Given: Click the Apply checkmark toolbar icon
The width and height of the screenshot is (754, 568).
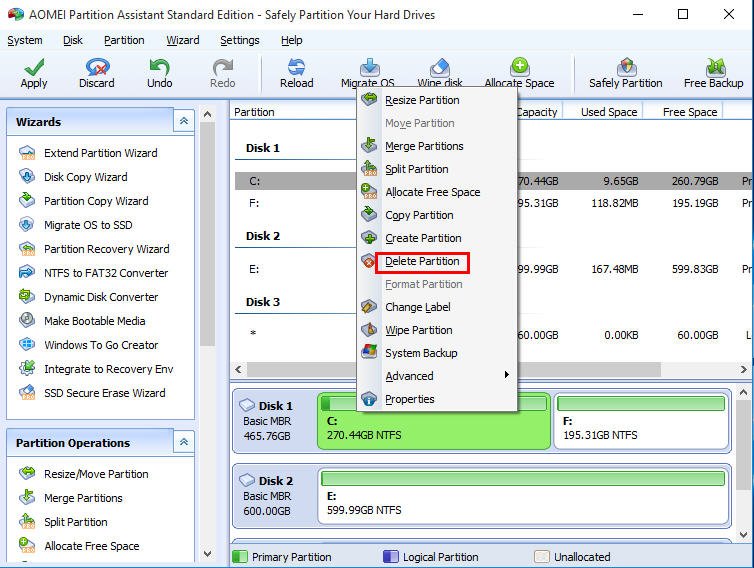Looking at the screenshot, I should click(x=34, y=67).
